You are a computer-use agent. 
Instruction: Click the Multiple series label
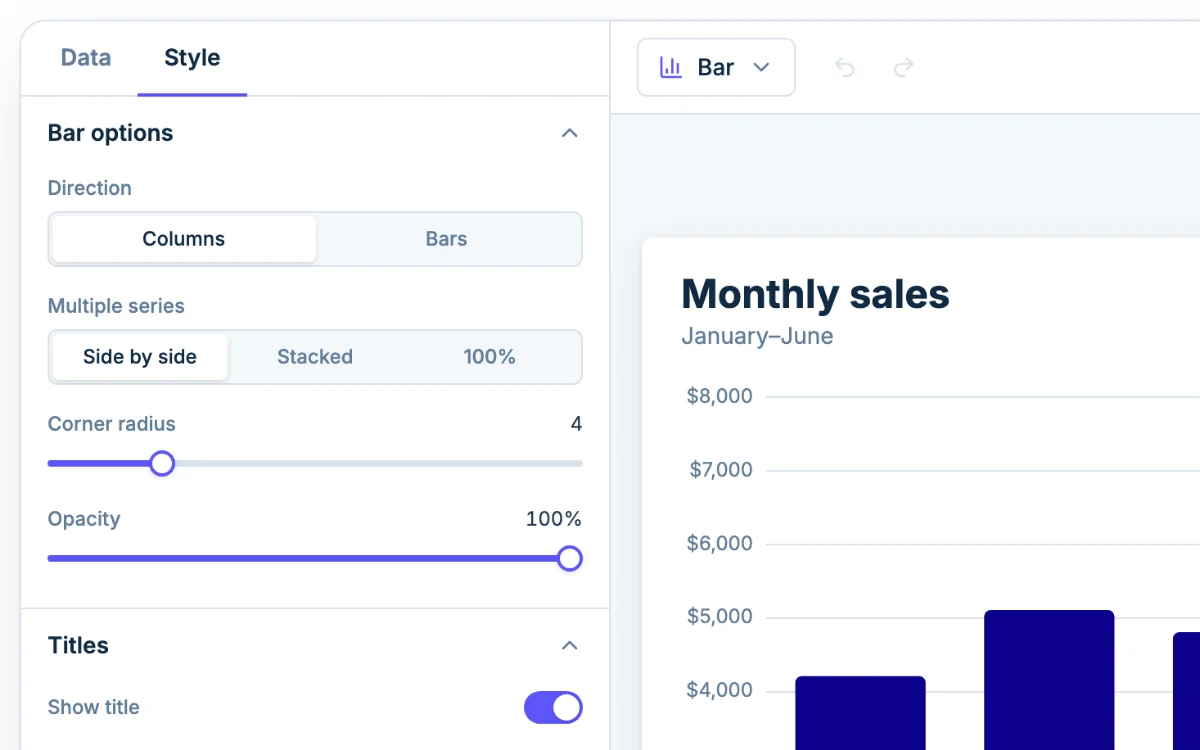point(116,306)
